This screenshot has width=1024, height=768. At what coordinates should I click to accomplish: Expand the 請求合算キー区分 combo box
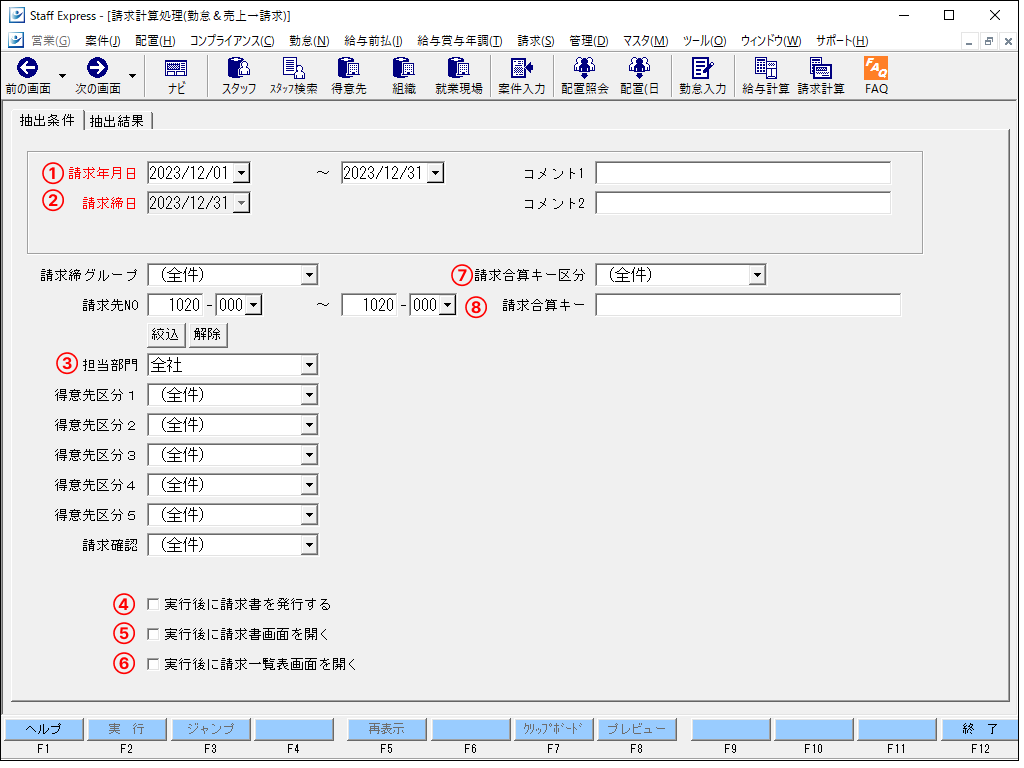coord(758,275)
